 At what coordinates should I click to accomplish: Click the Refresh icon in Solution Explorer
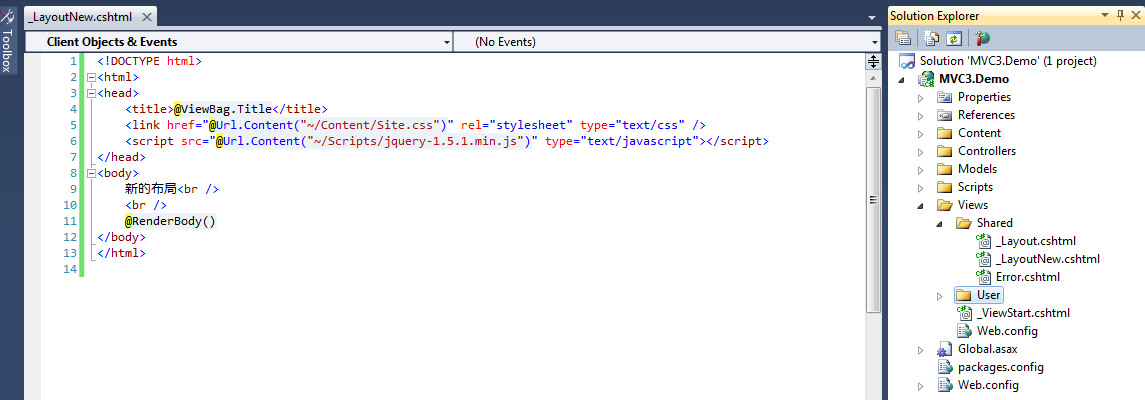click(x=953, y=39)
